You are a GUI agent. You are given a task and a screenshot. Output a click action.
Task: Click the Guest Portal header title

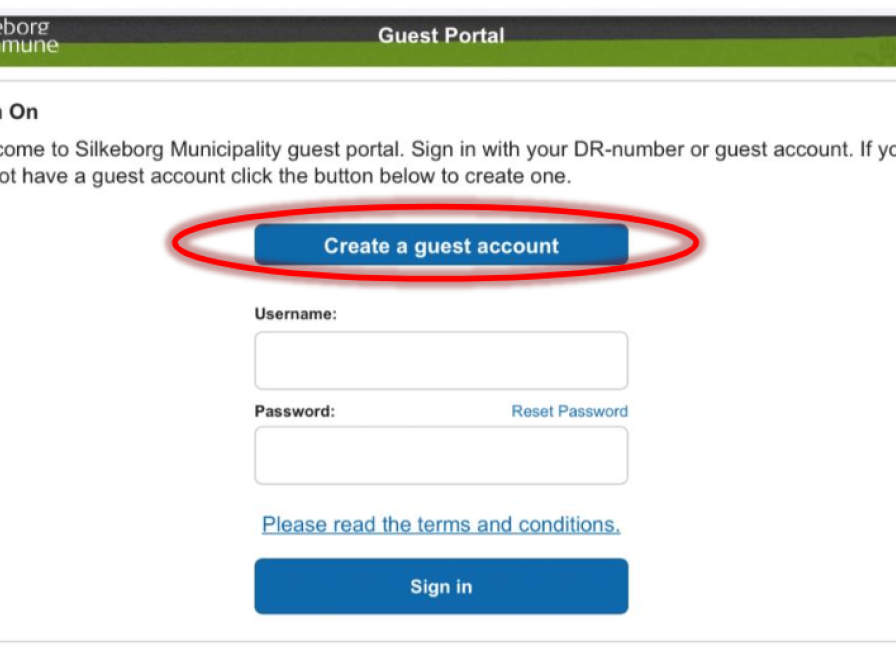click(441, 36)
